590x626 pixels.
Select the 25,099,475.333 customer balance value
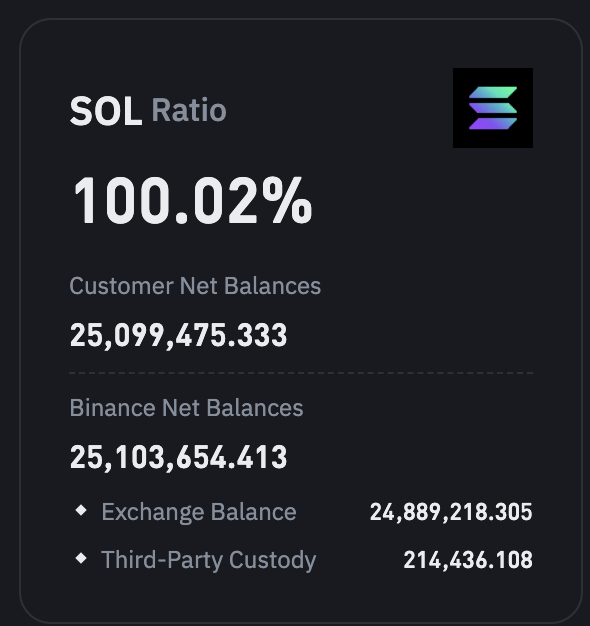(178, 335)
